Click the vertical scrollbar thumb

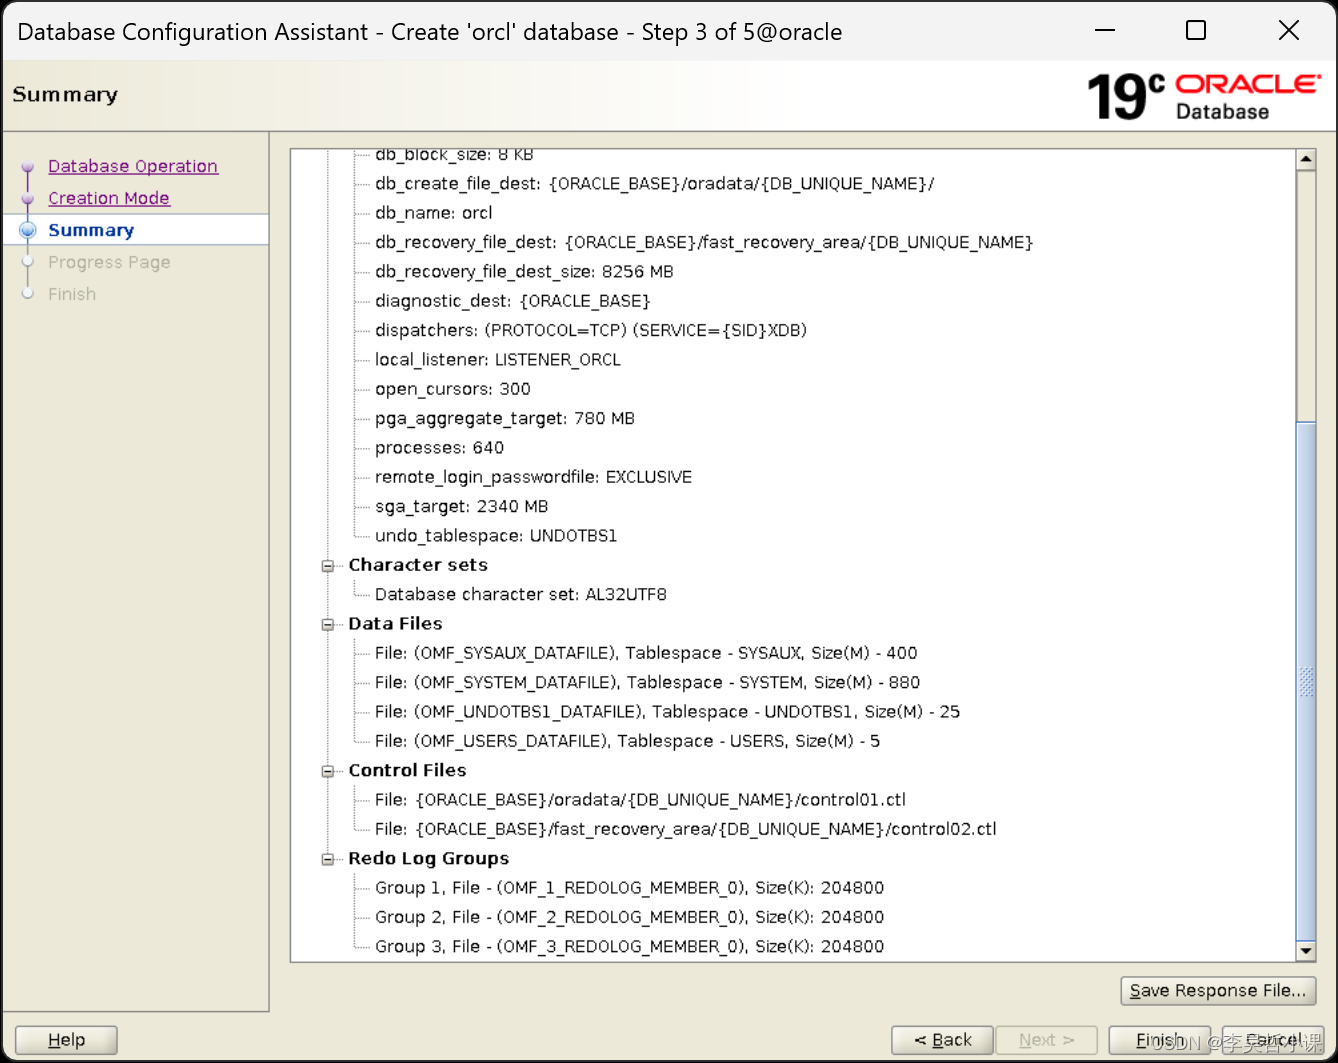click(x=1306, y=680)
